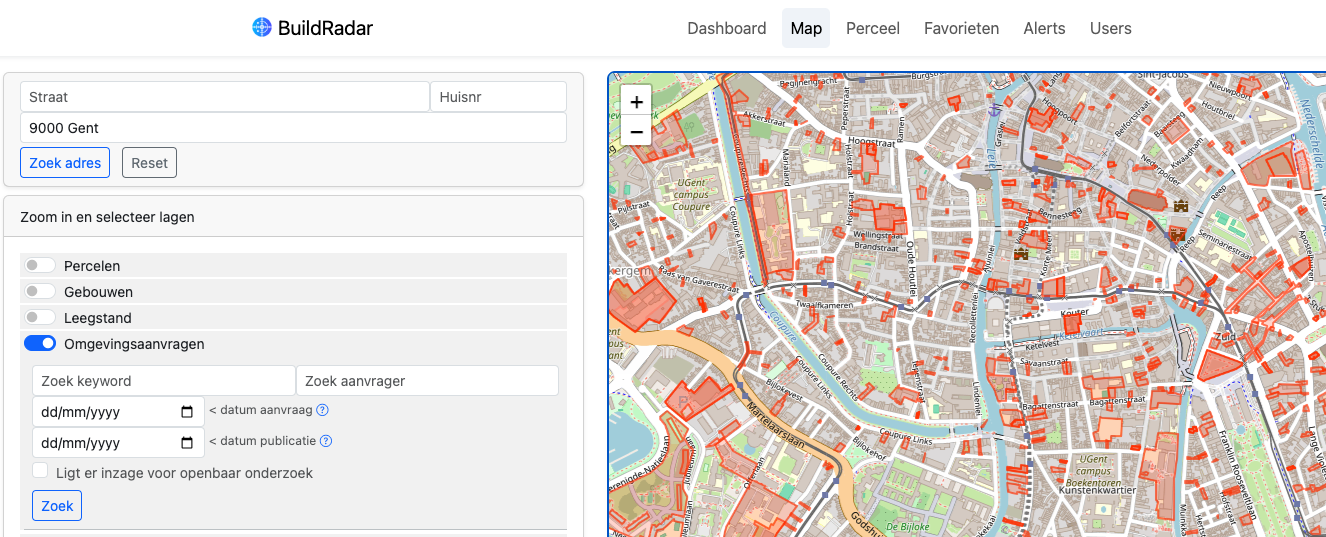Click the BuildRadar globe logo icon
The height and width of the screenshot is (537, 1326).
pyautogui.click(x=262, y=28)
